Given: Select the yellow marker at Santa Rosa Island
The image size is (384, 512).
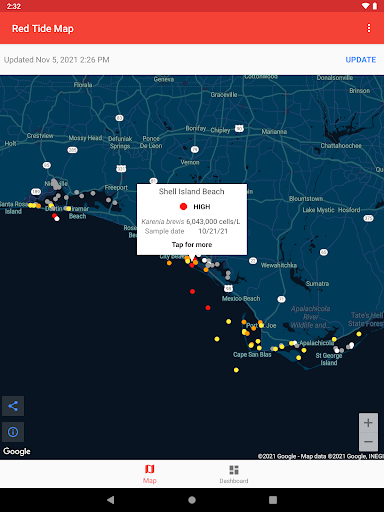Looking at the screenshot, I should (31, 205).
